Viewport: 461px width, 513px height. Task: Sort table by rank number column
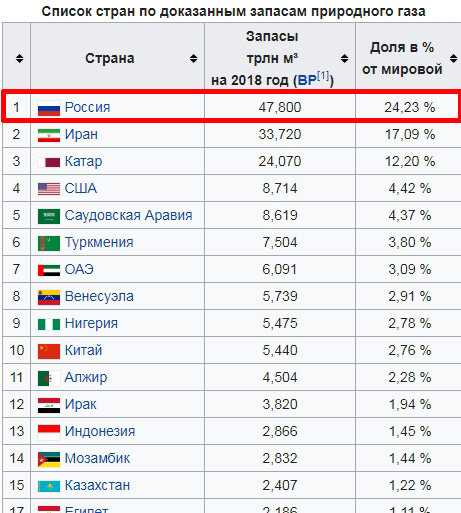click(x=20, y=58)
